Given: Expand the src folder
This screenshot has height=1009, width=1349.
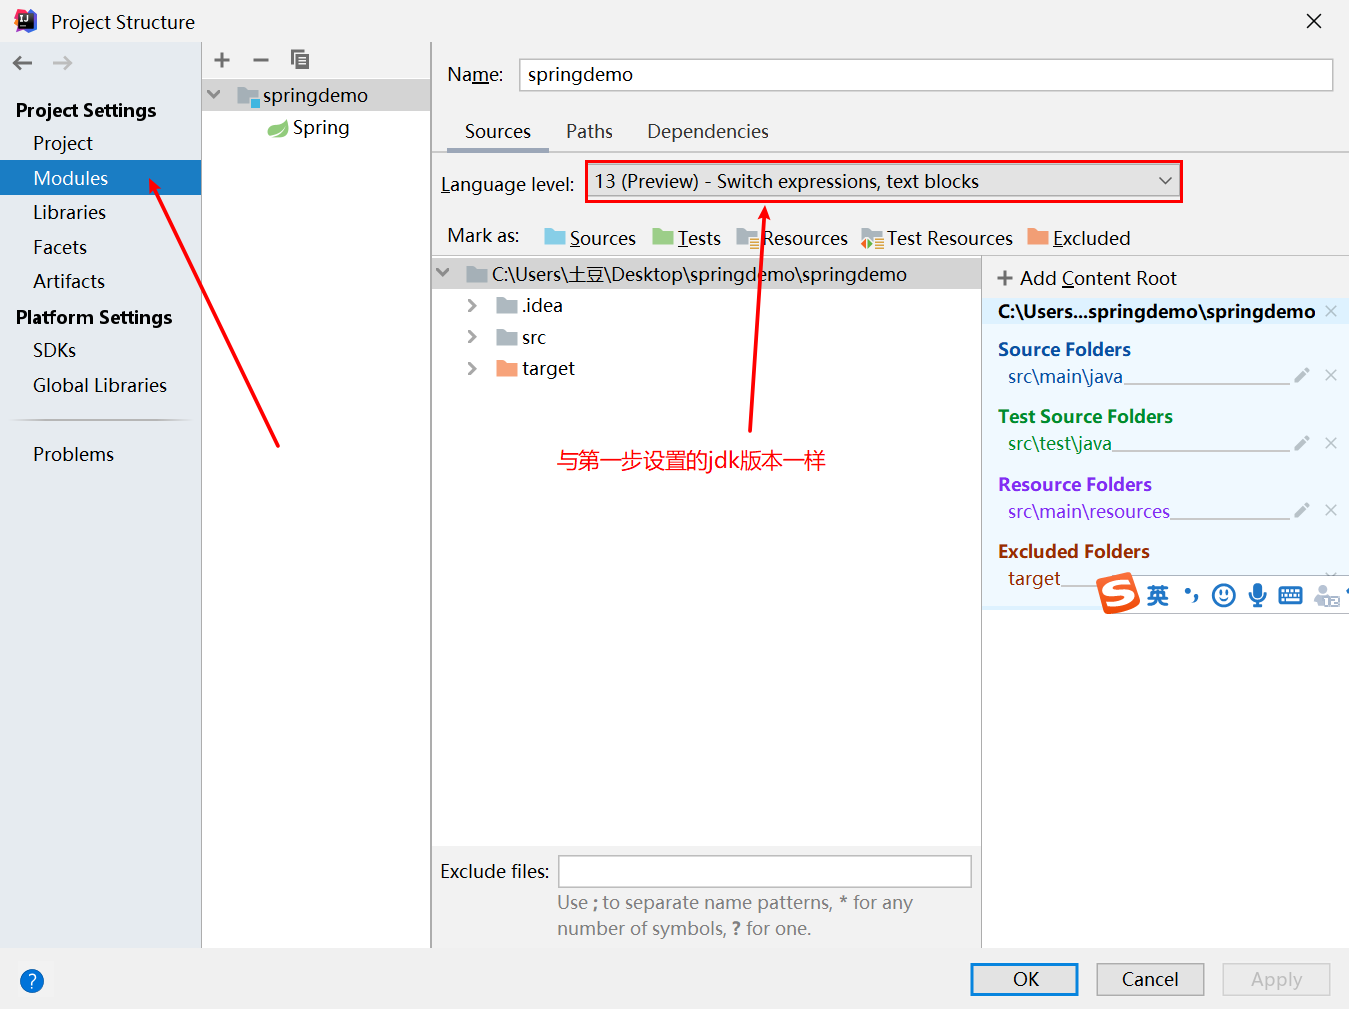Looking at the screenshot, I should (x=472, y=337).
